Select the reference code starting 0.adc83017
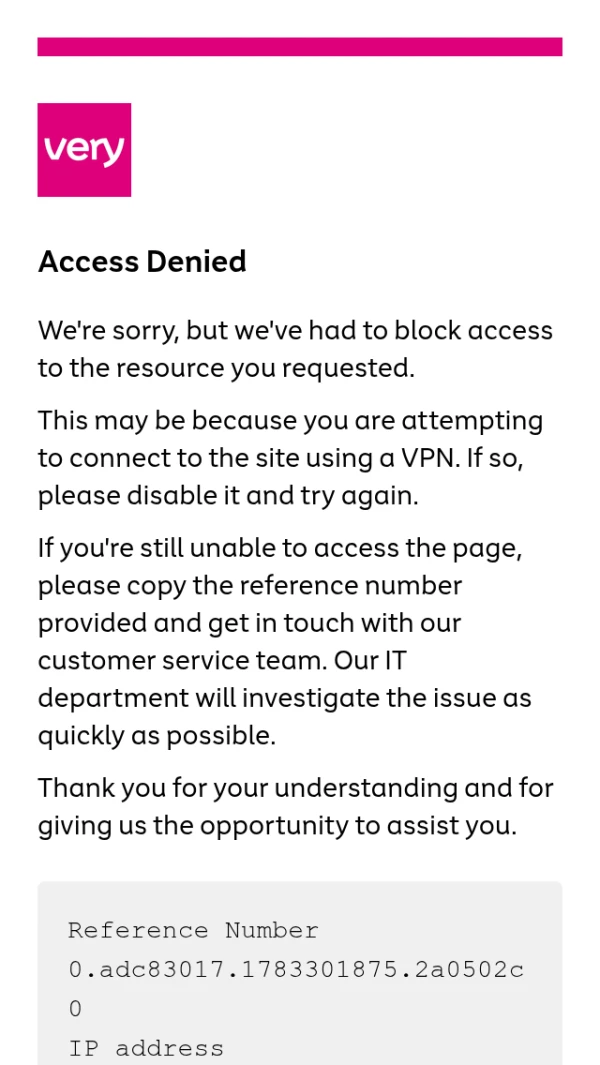The width and height of the screenshot is (600, 1065). (x=296, y=970)
